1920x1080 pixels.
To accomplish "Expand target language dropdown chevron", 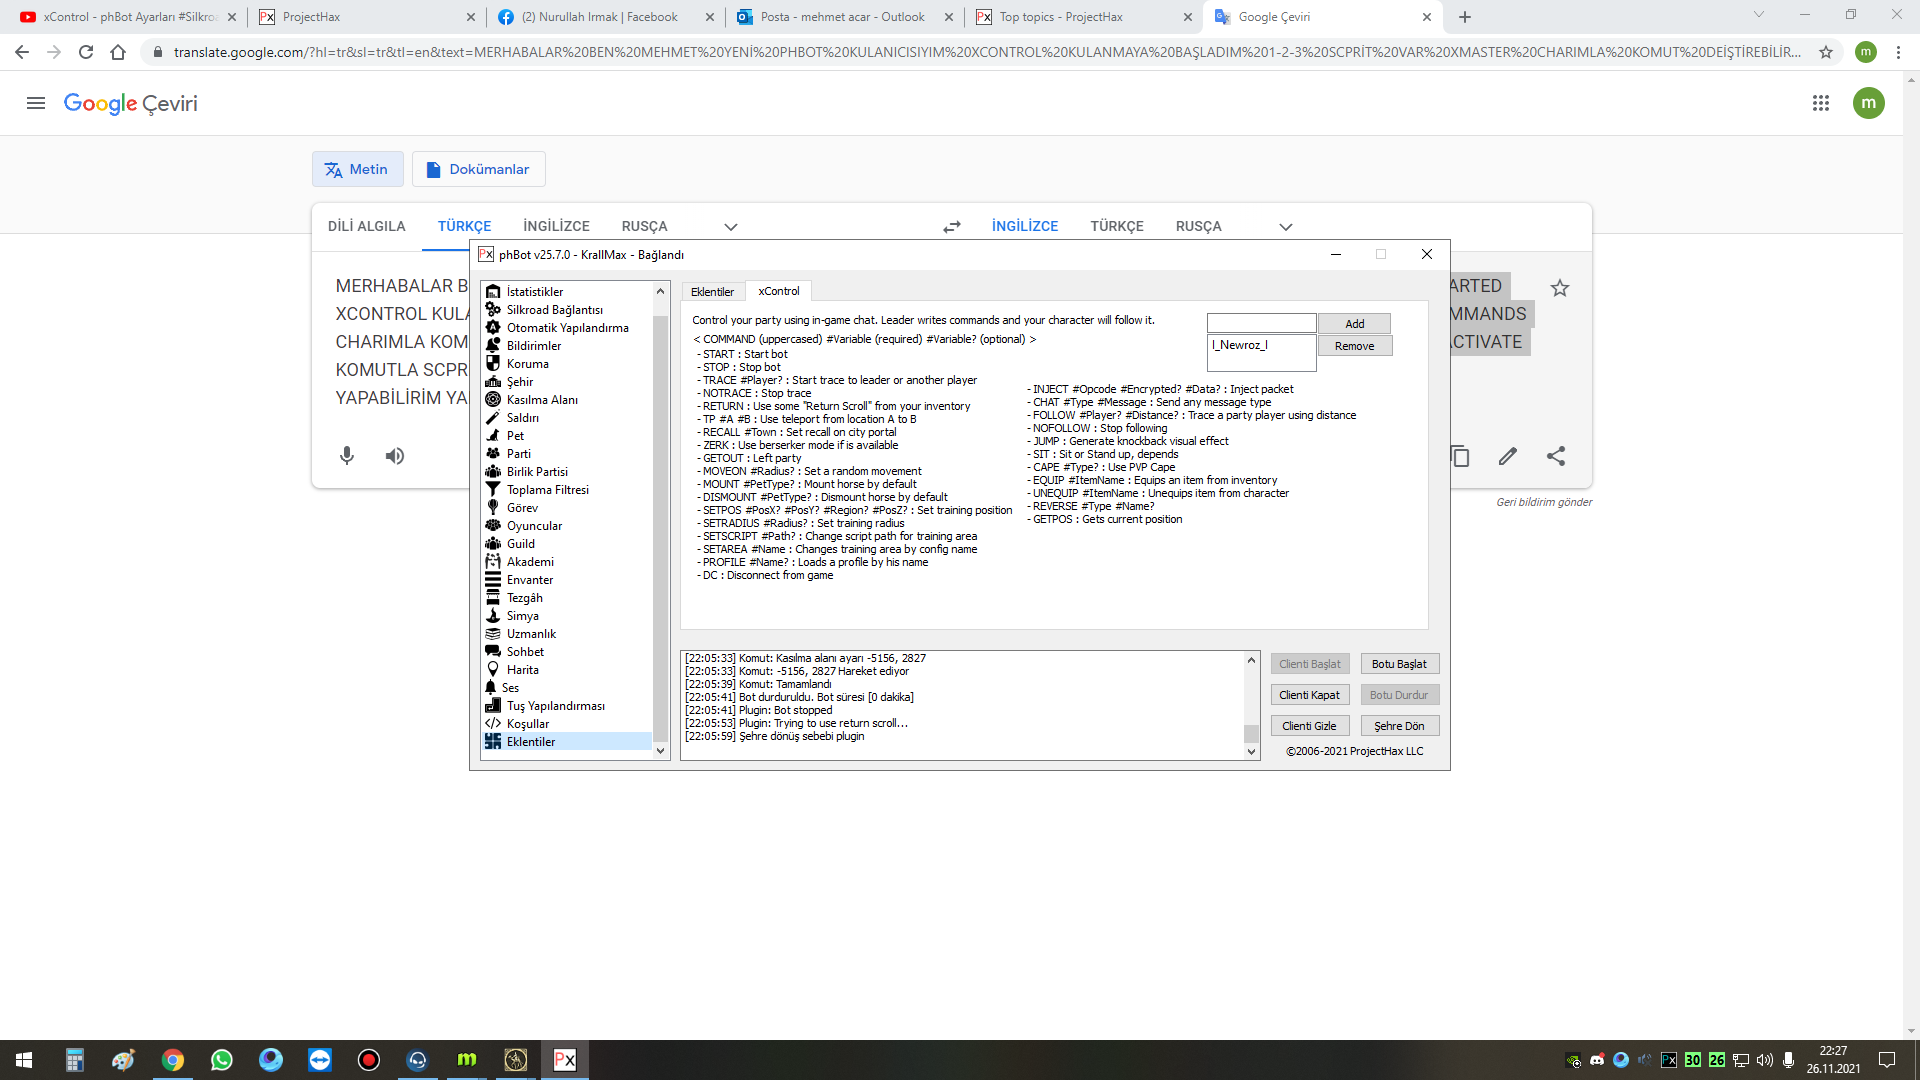I will (x=1285, y=227).
